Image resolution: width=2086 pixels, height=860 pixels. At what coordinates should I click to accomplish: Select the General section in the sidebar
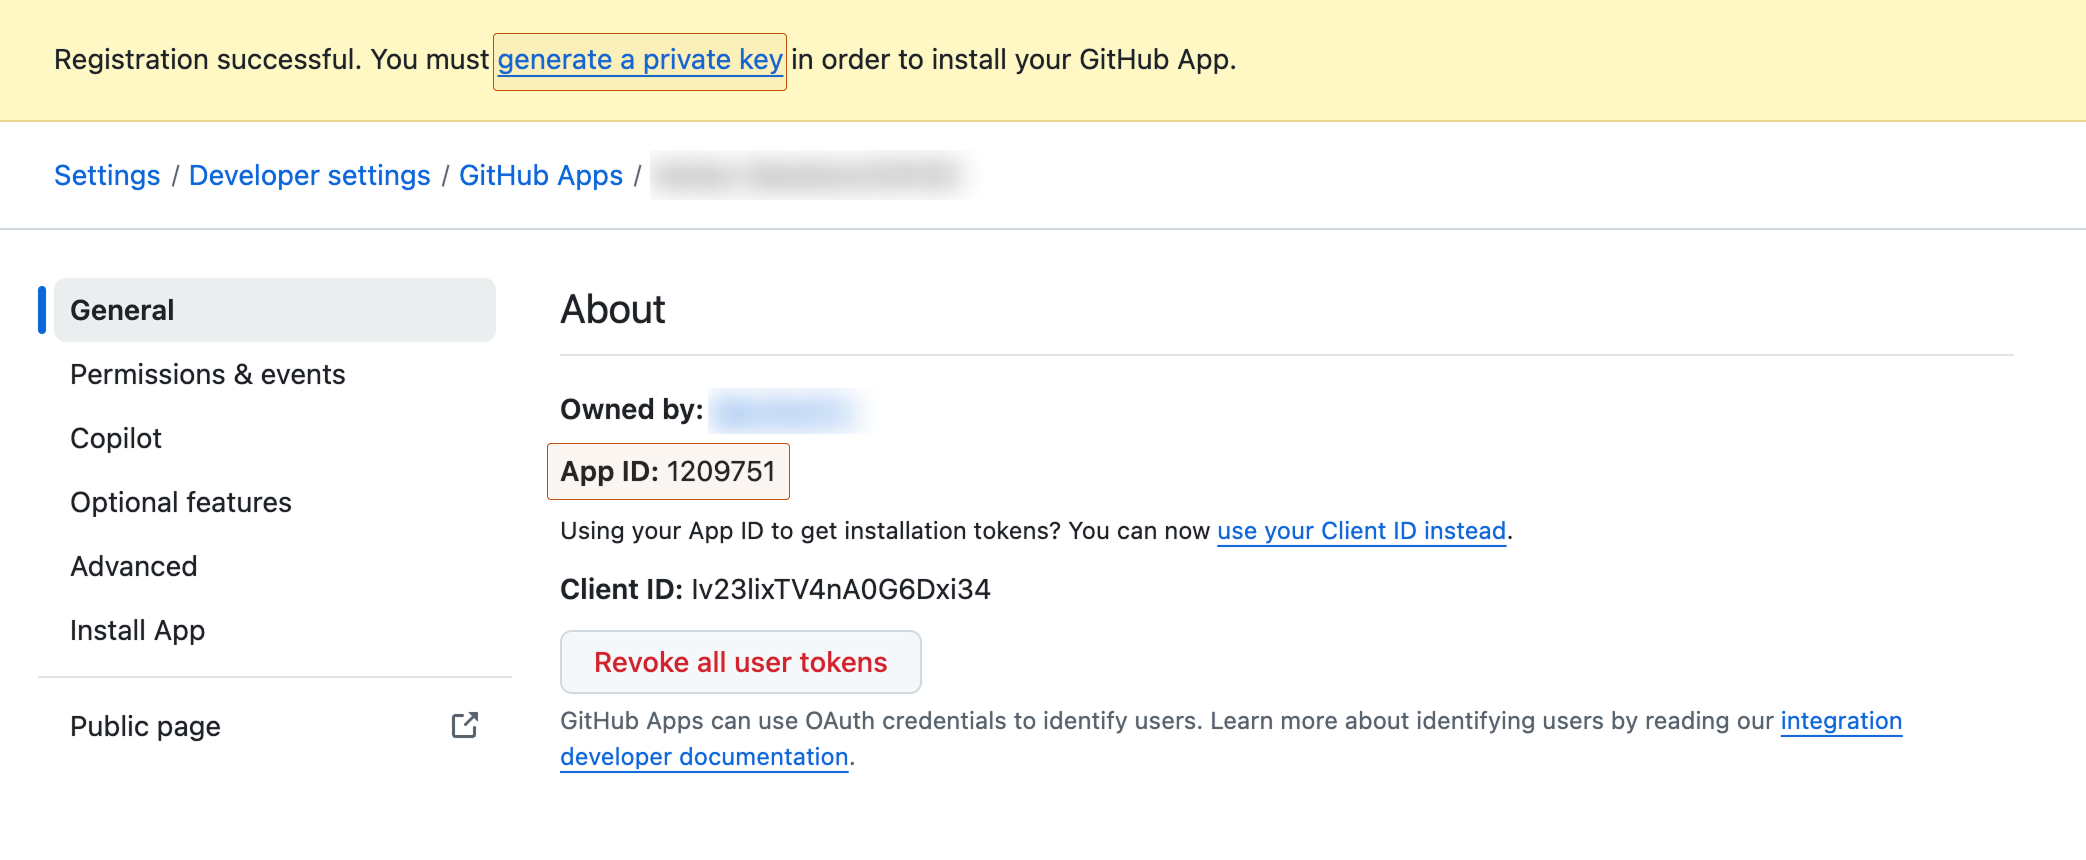(121, 310)
